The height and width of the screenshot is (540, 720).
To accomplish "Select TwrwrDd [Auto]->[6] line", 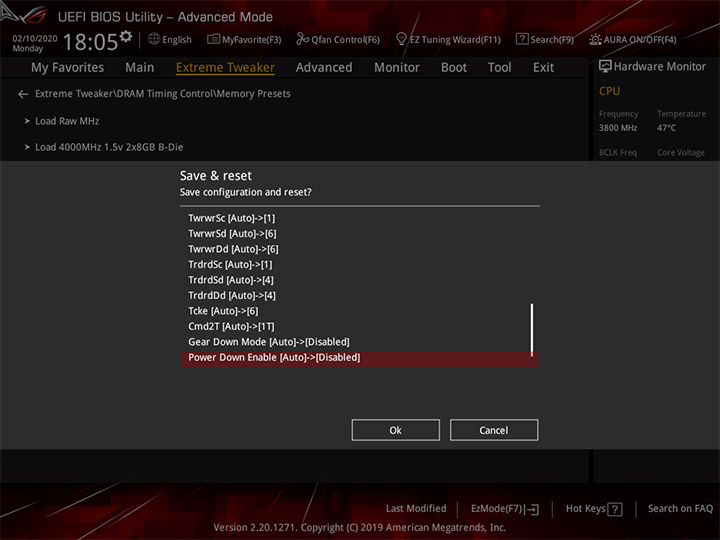I will click(x=233, y=249).
